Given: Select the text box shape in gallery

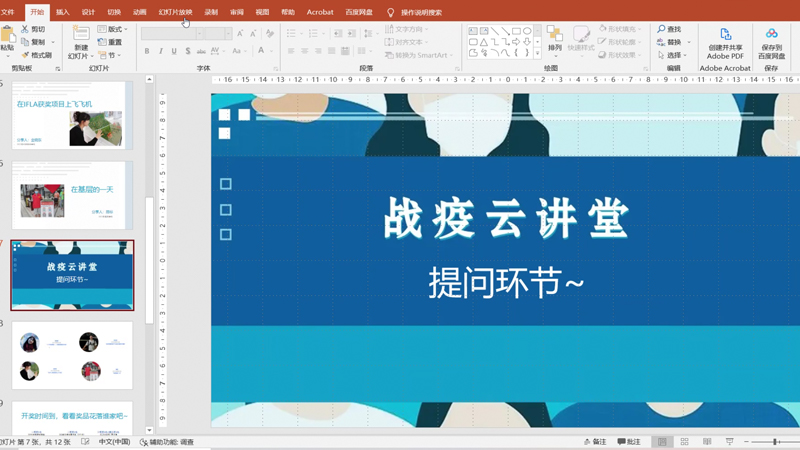Looking at the screenshot, I should pos(473,31).
